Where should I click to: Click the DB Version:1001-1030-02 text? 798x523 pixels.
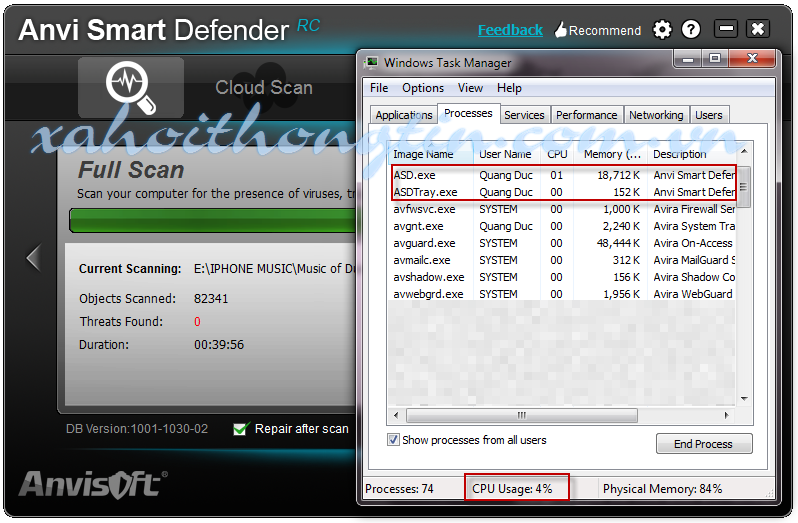(137, 429)
